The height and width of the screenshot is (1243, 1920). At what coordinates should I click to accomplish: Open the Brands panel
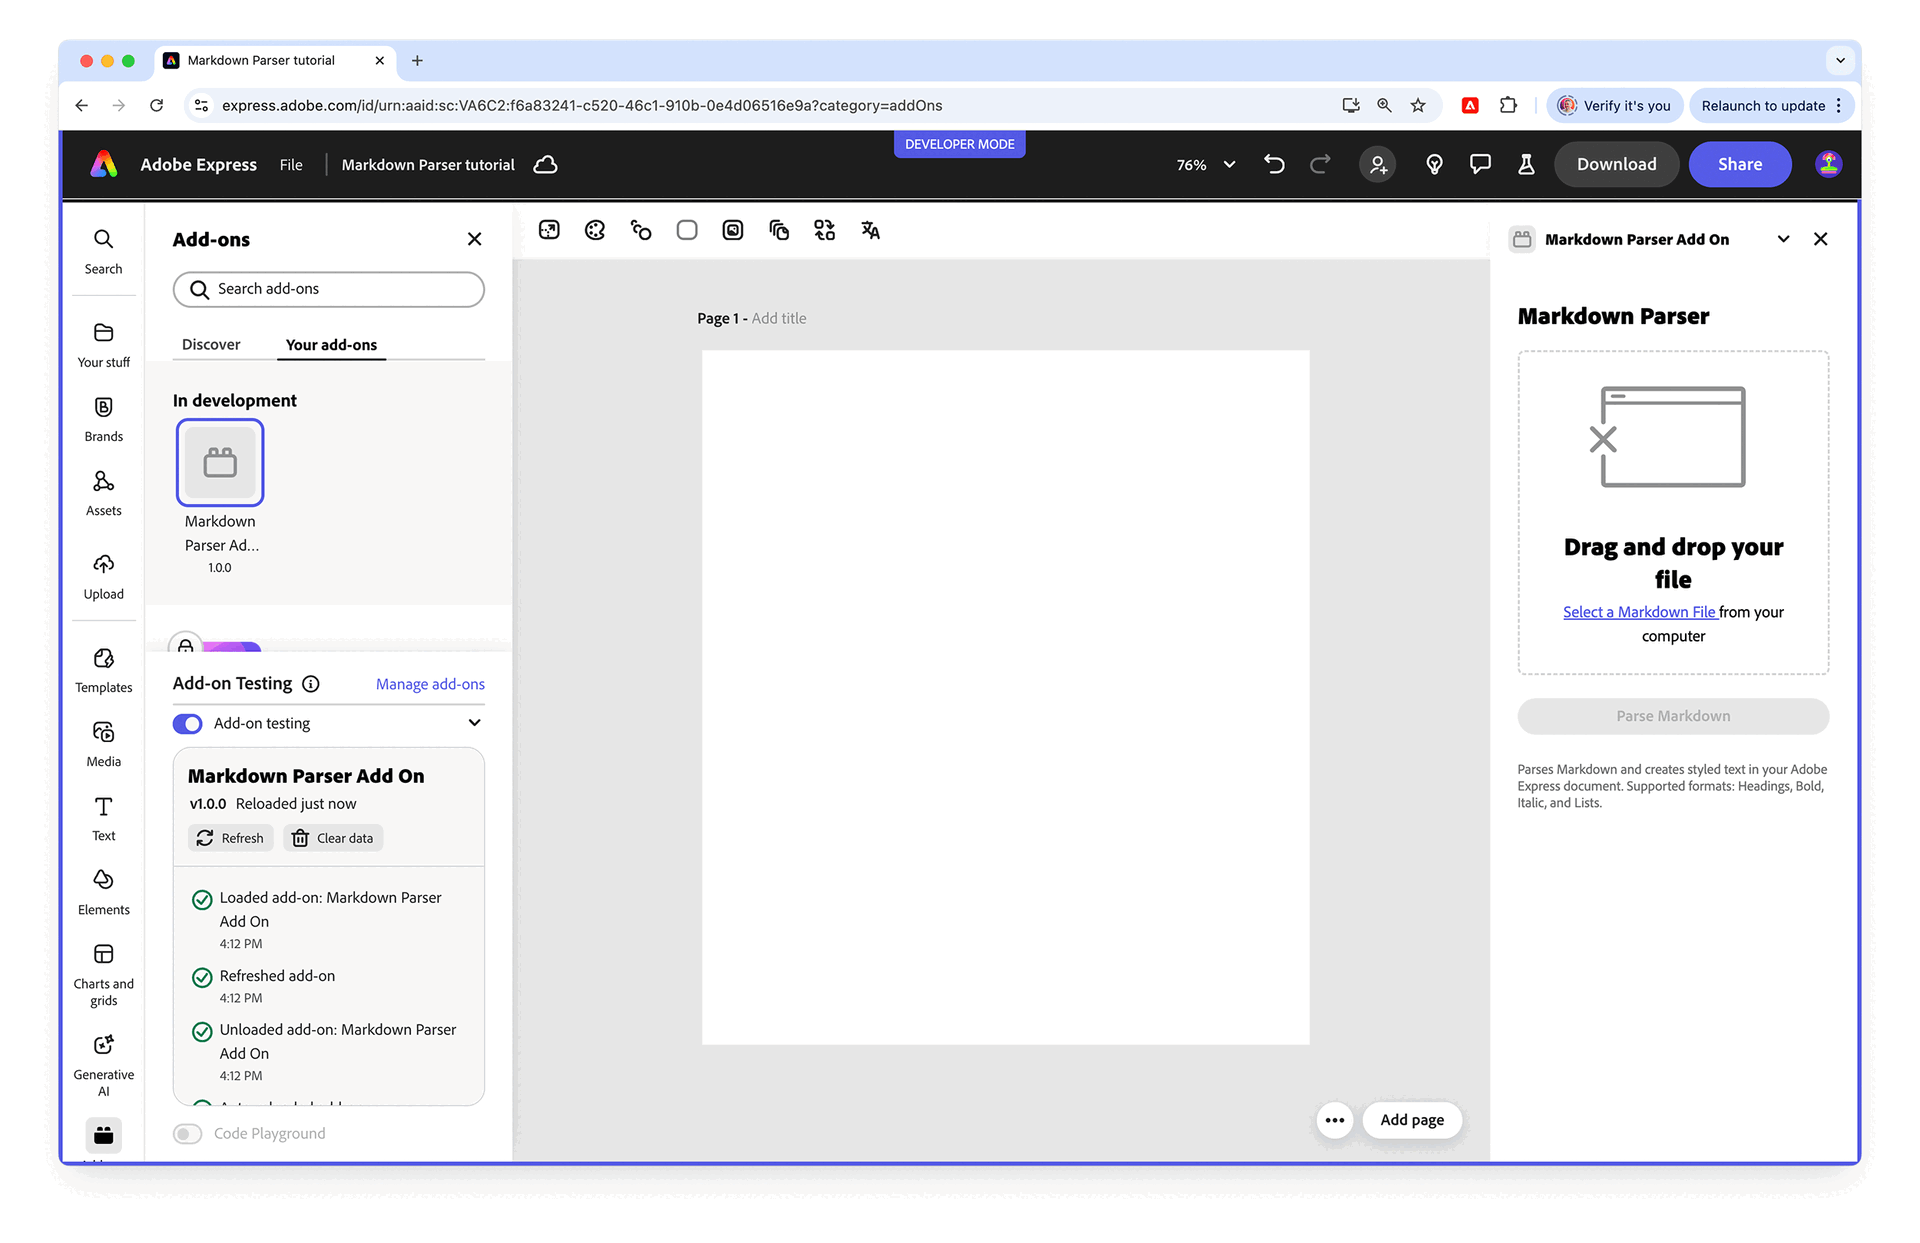(103, 419)
